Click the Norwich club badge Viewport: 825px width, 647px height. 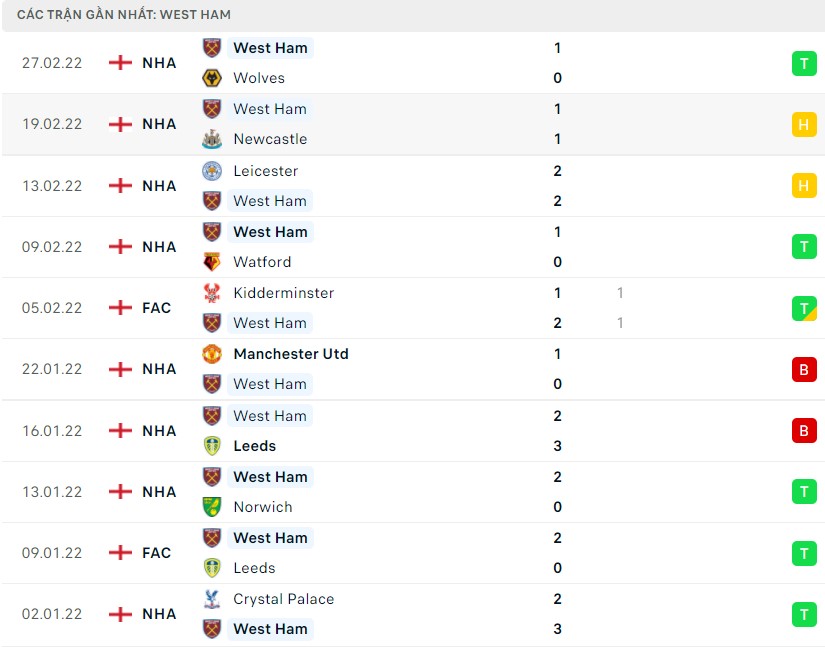[x=212, y=507]
